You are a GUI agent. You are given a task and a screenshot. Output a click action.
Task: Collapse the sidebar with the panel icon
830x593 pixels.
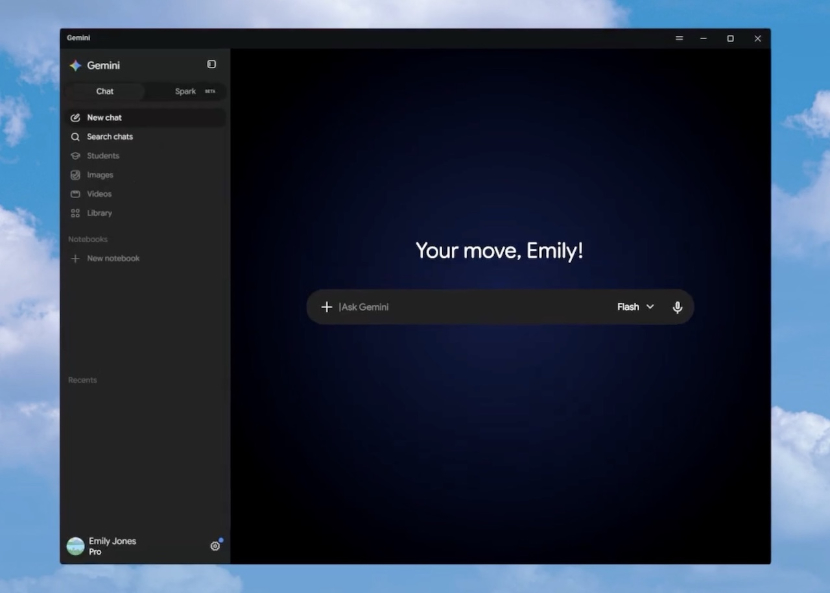click(211, 64)
